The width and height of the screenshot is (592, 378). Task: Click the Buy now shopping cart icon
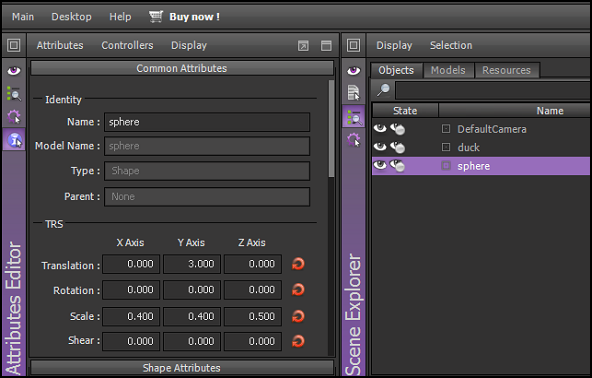156,17
